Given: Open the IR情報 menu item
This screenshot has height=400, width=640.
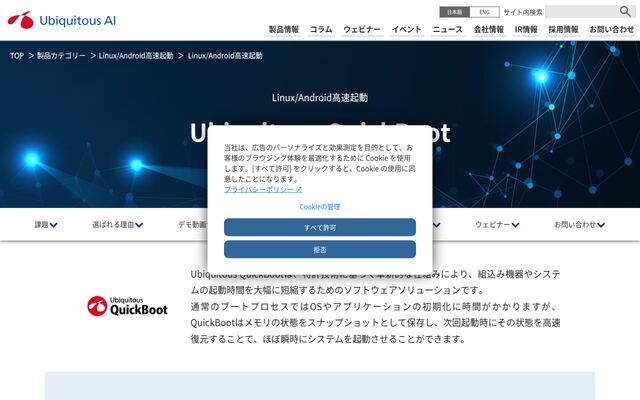Looking at the screenshot, I should pyautogui.click(x=526, y=29).
